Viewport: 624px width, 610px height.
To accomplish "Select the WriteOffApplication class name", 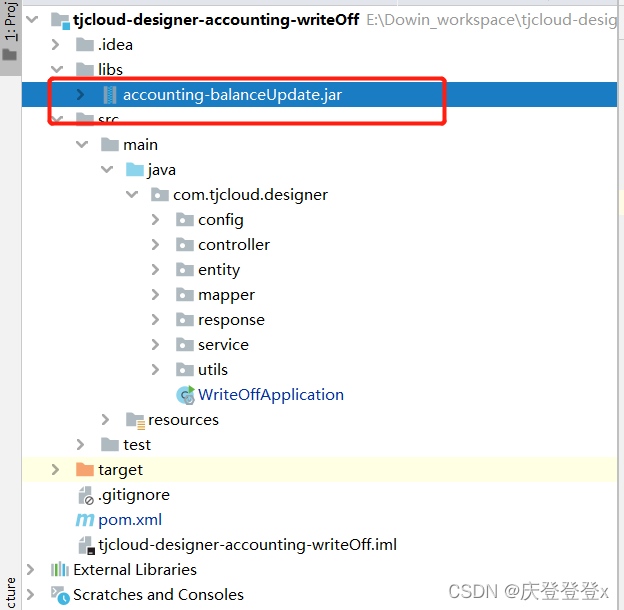I will (271, 395).
